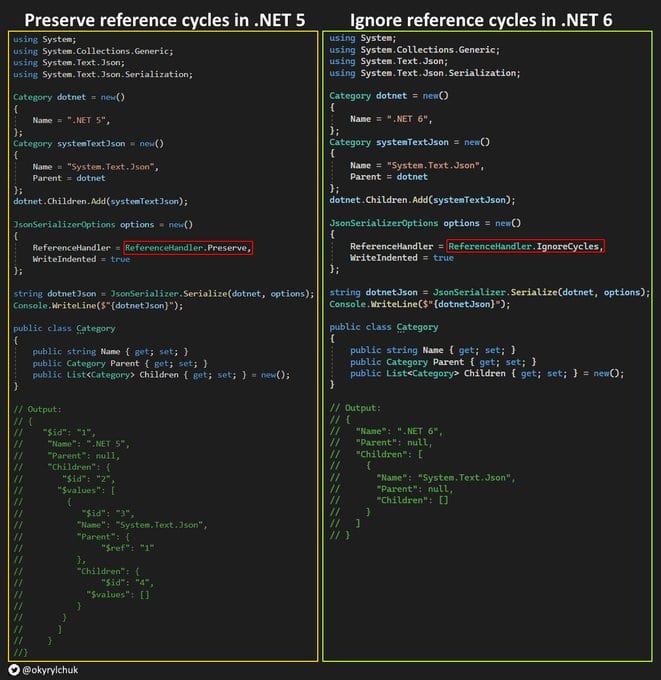Select ReferenceHandler.Preserve in the .NET 5 code
Screen dimensions: 661x680
[188, 248]
